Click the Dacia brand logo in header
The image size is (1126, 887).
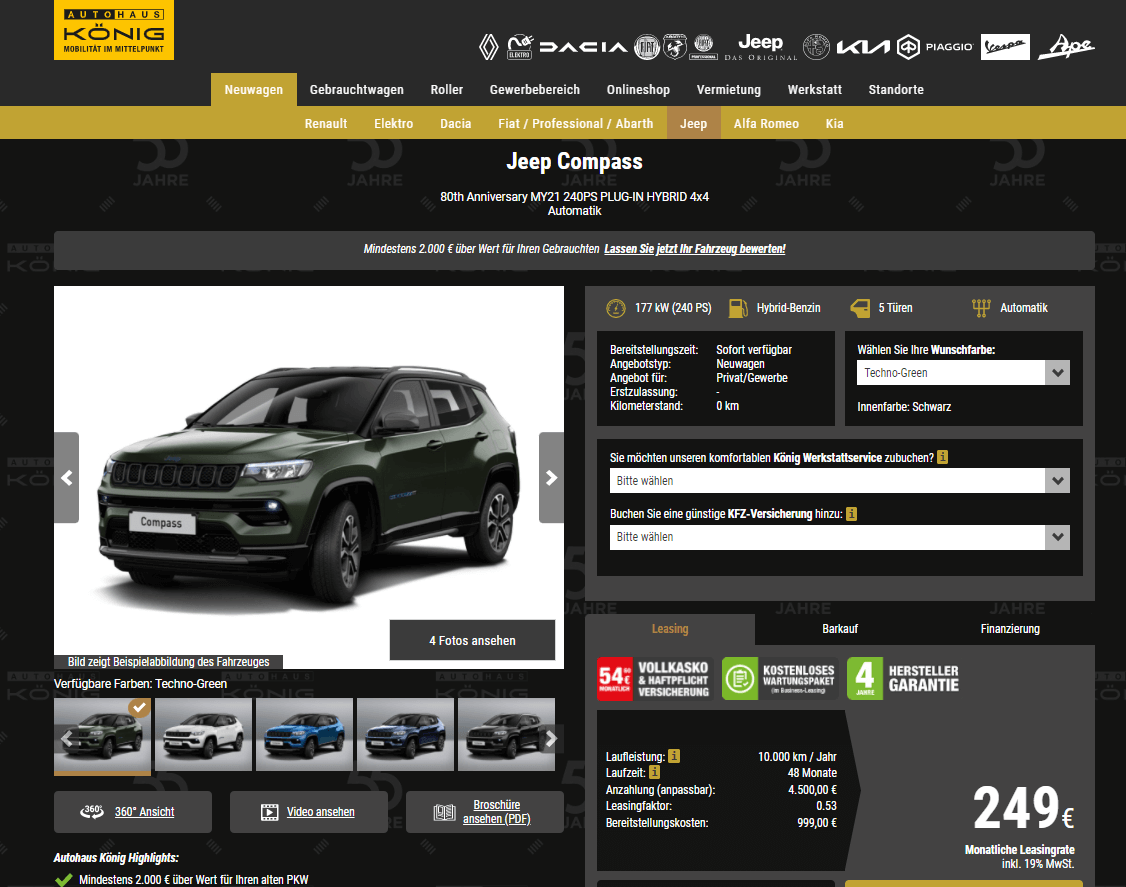coord(583,47)
